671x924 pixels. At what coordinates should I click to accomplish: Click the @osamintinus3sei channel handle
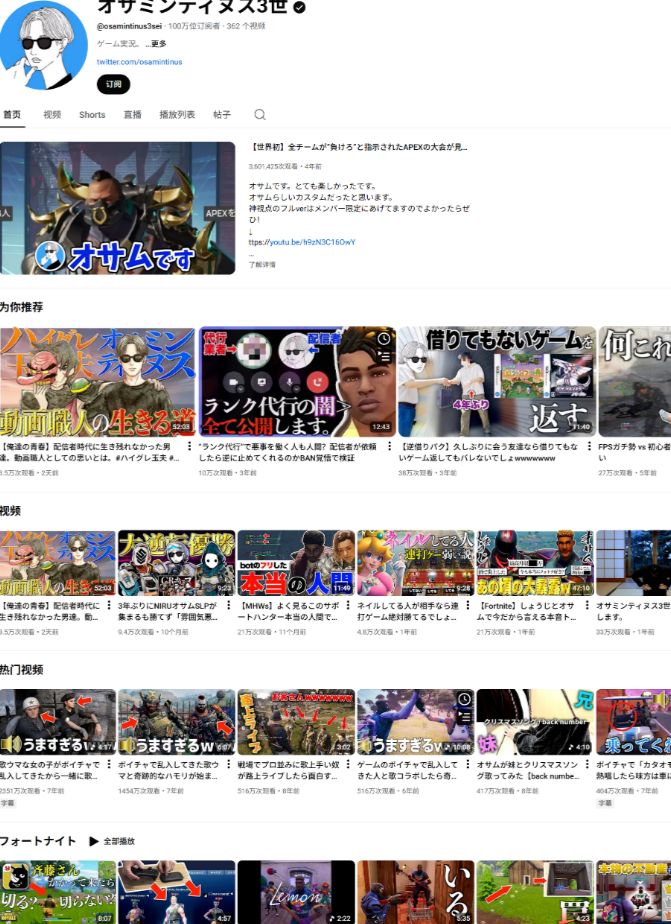(x=129, y=26)
